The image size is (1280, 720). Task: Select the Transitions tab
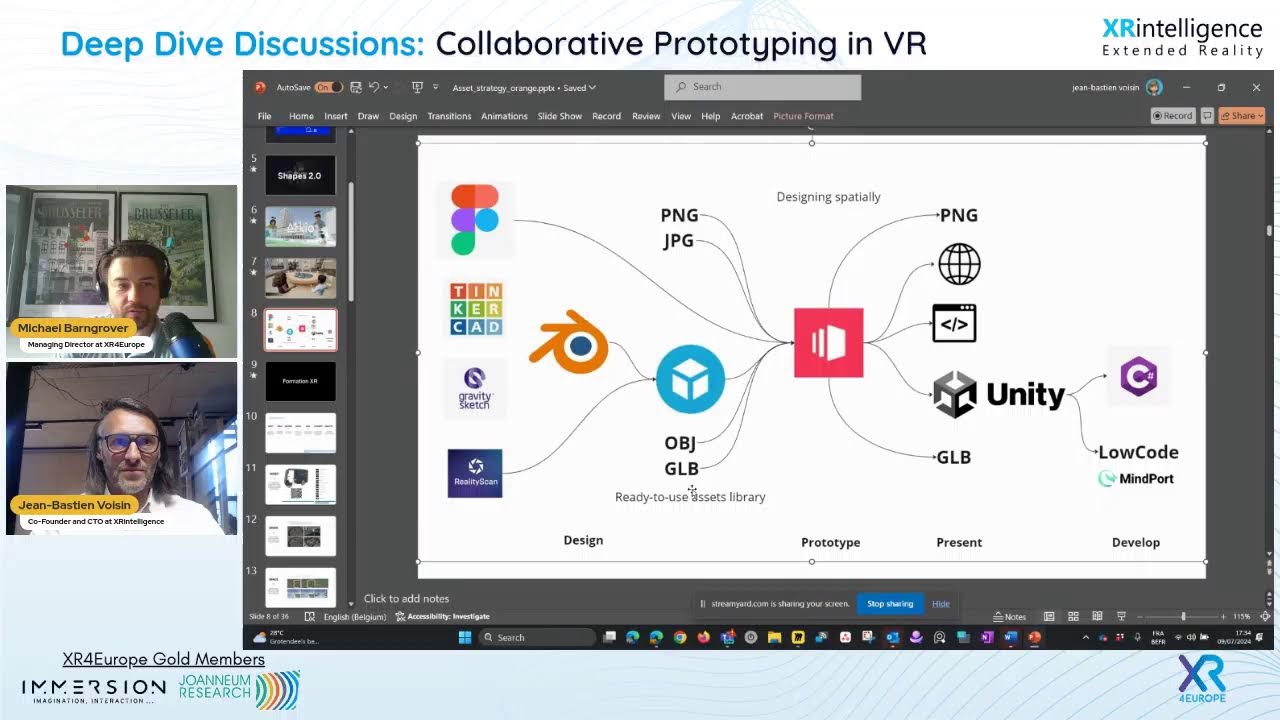click(449, 116)
